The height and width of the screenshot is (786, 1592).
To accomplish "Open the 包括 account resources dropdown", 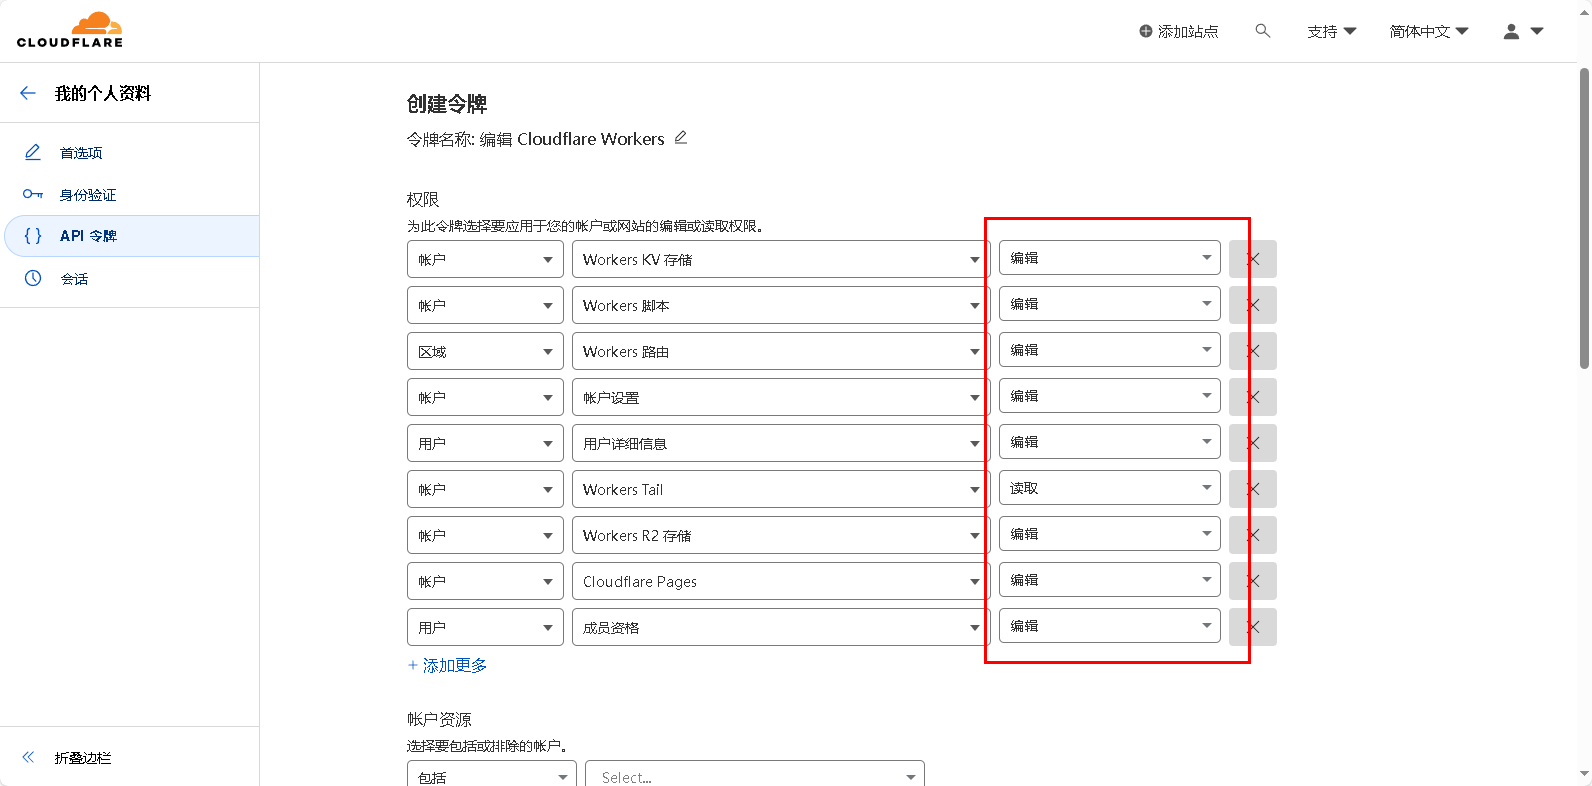I will coord(492,774).
